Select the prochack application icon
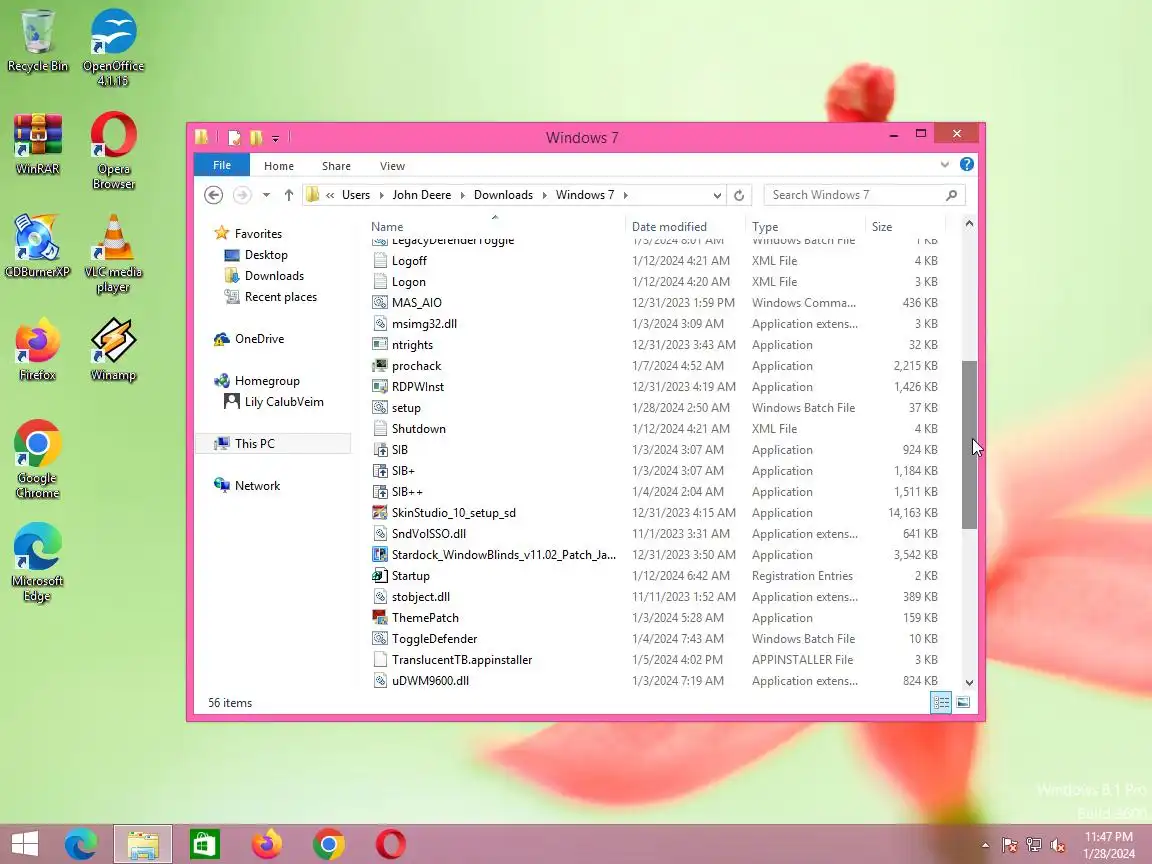Screen dimensions: 1152x864 pyautogui.click(x=379, y=366)
